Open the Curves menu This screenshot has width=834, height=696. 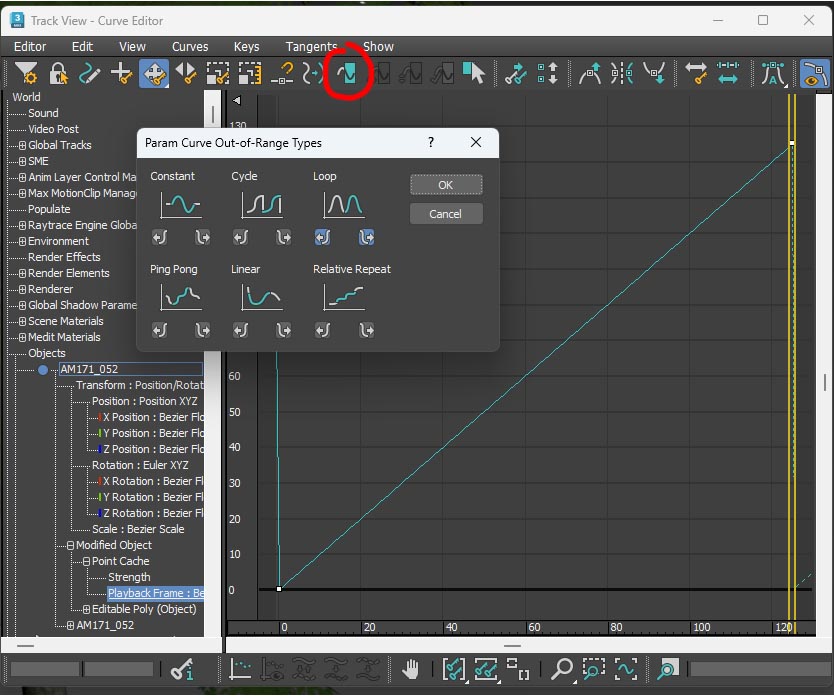[x=190, y=46]
